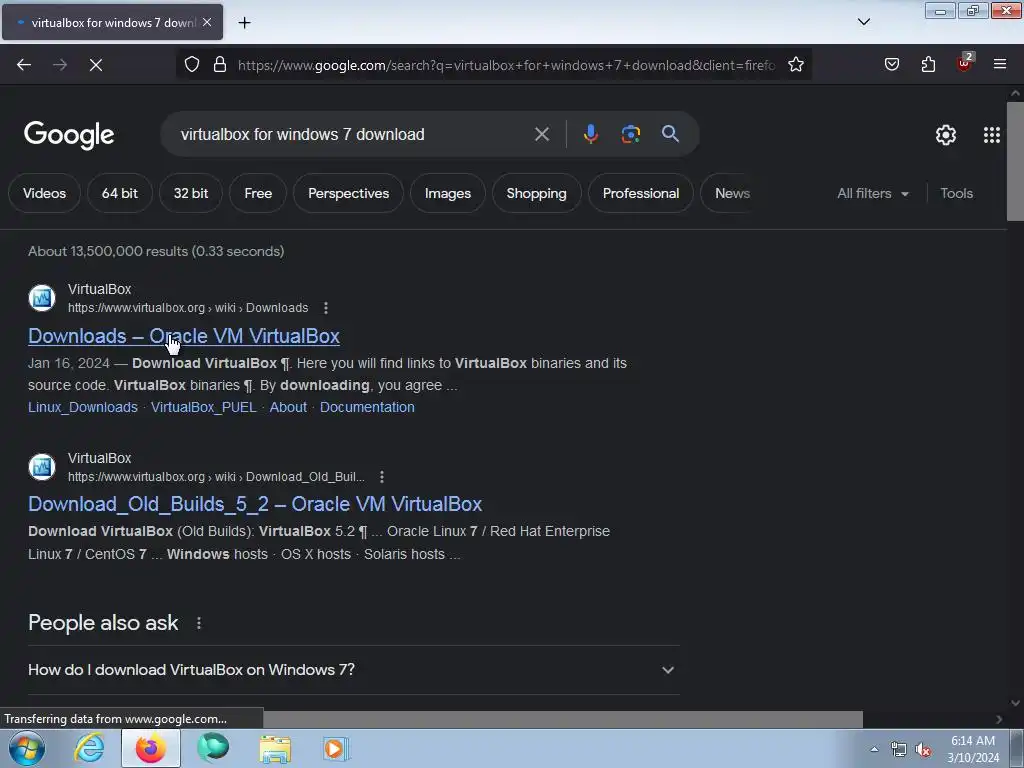
Task: Go to Google homepage logo
Action: pos(69,135)
